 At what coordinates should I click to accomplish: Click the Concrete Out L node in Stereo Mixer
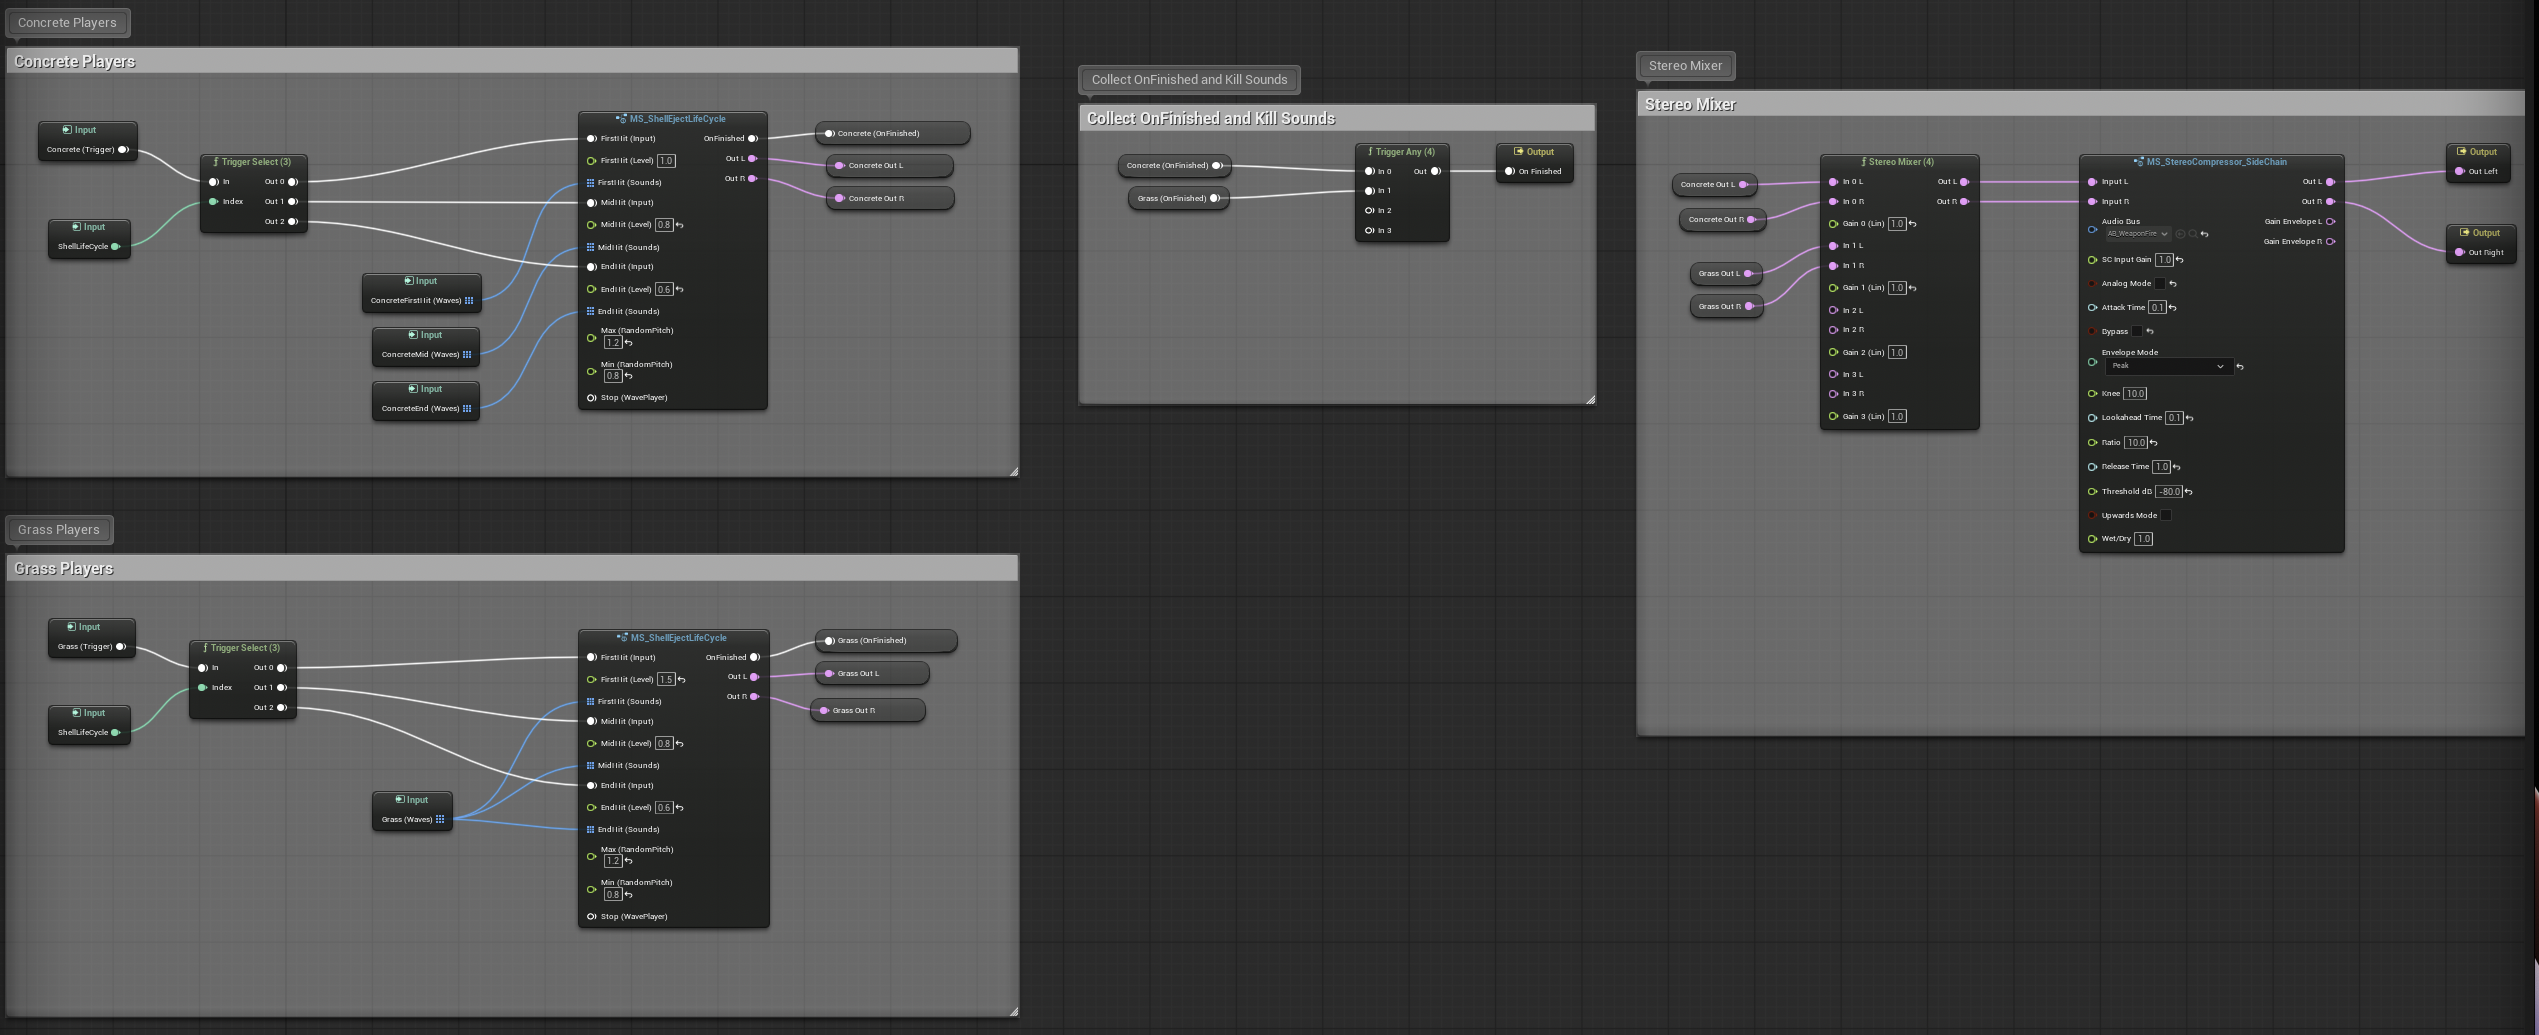(1715, 185)
